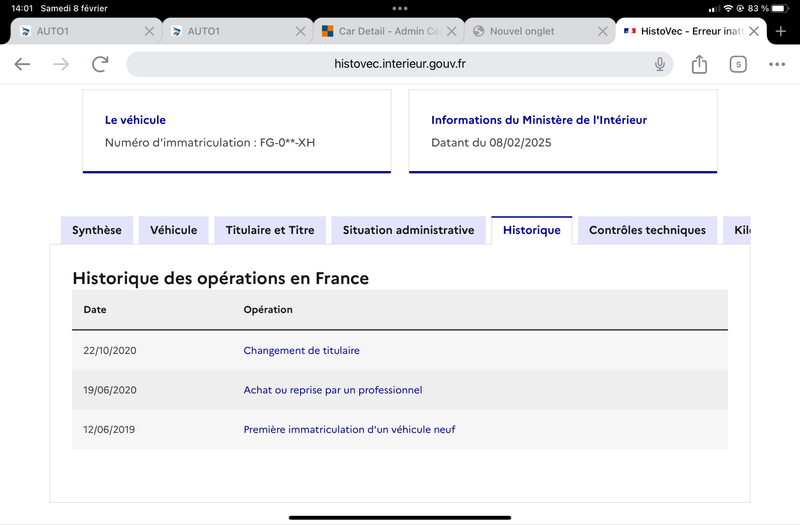Image resolution: width=800 pixels, height=525 pixels.
Task: Close the Car Detail - Admin tab
Action: click(452, 31)
